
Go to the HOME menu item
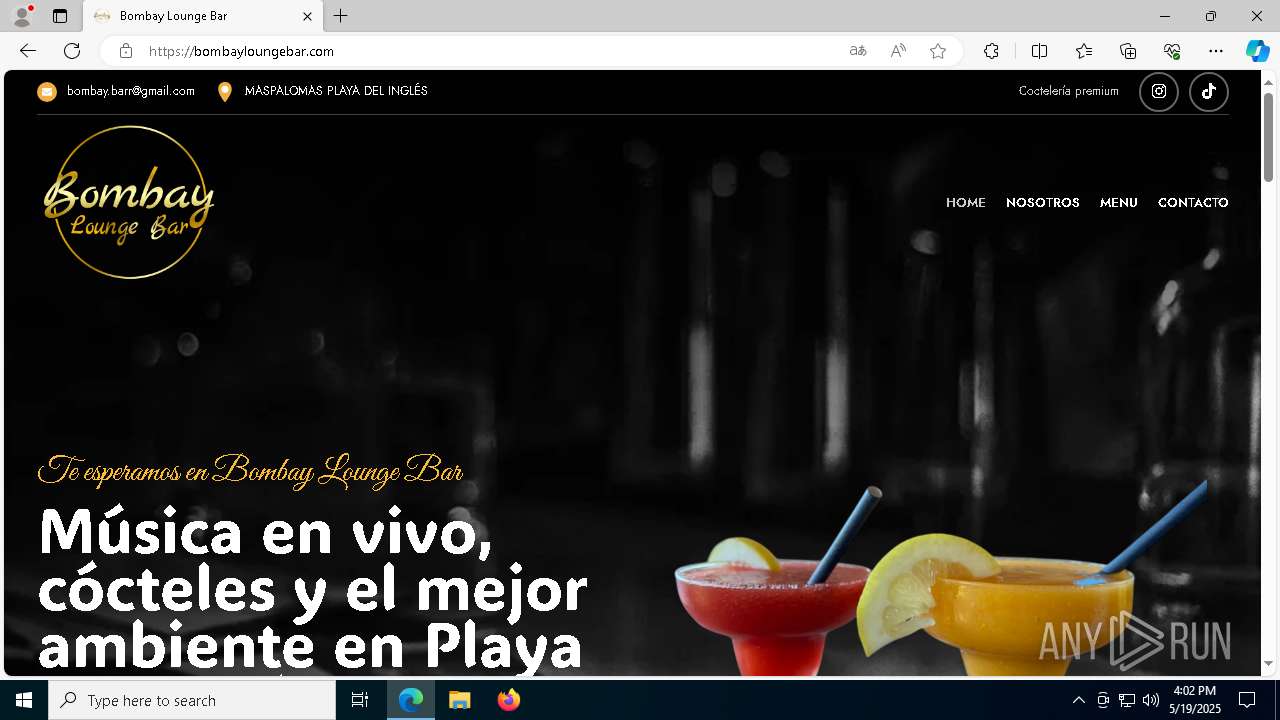(966, 203)
